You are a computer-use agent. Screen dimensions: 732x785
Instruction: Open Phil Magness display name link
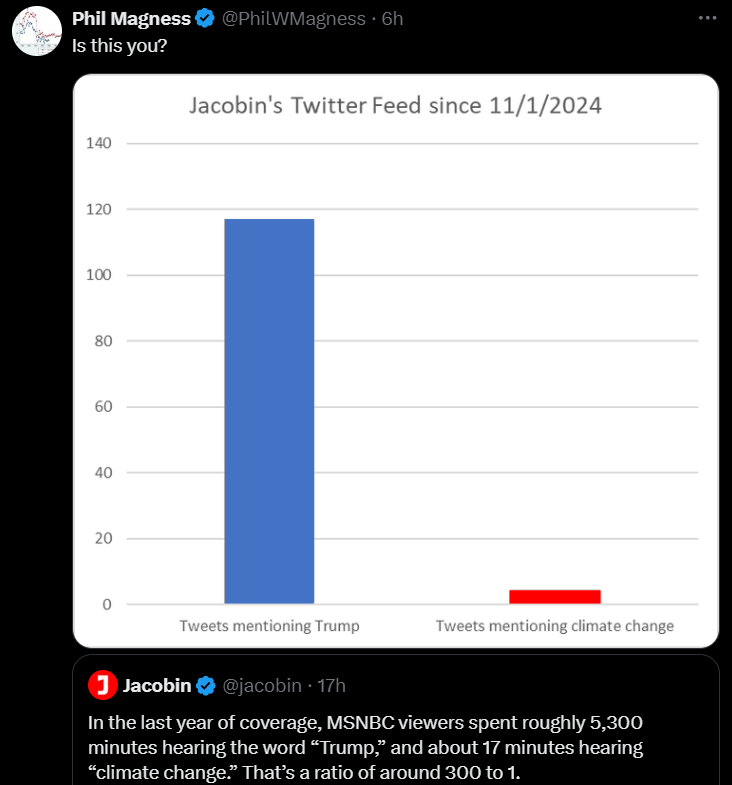pos(131,19)
